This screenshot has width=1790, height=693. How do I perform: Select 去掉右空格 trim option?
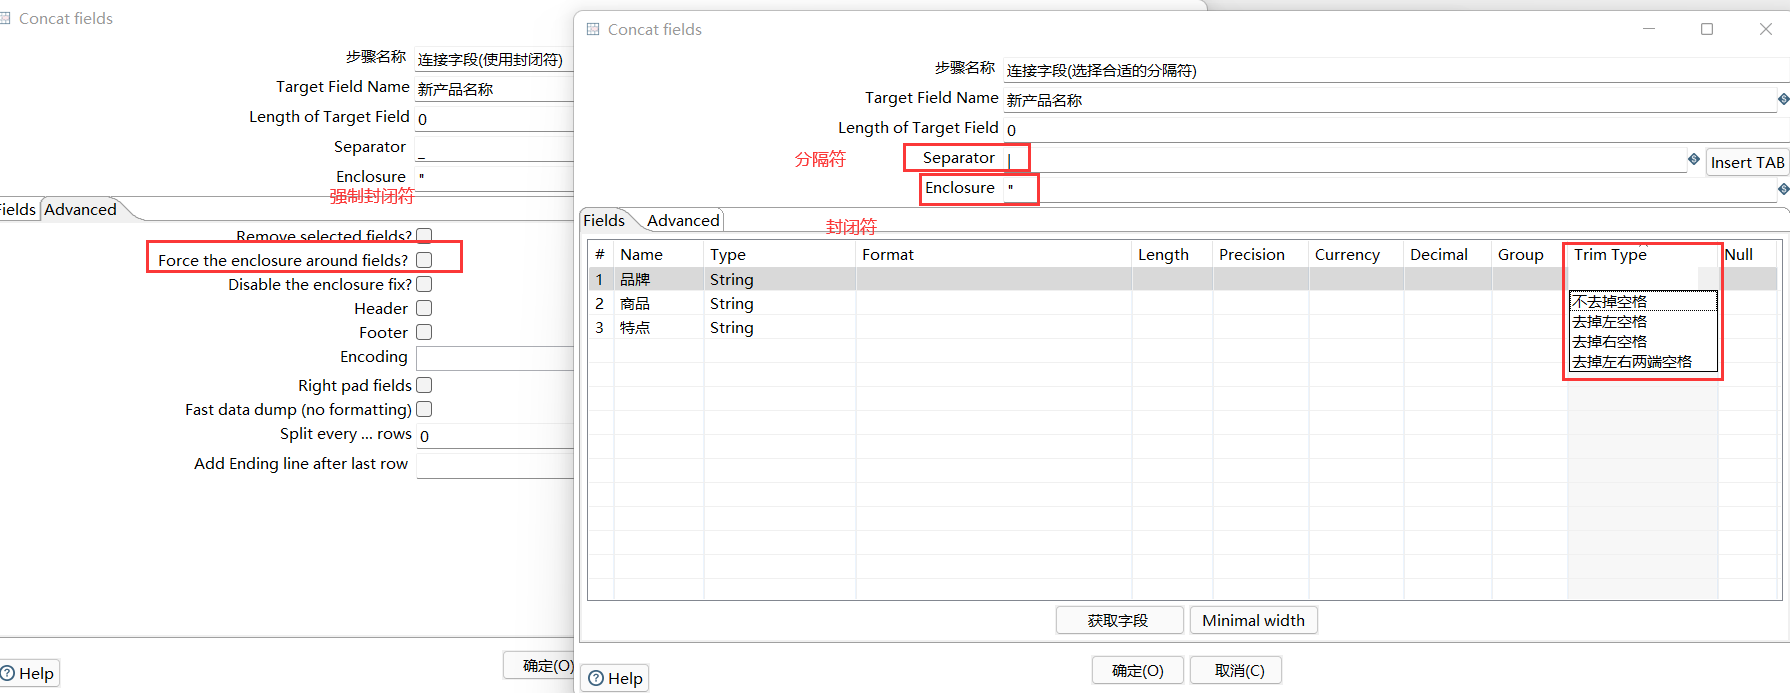point(1643,341)
